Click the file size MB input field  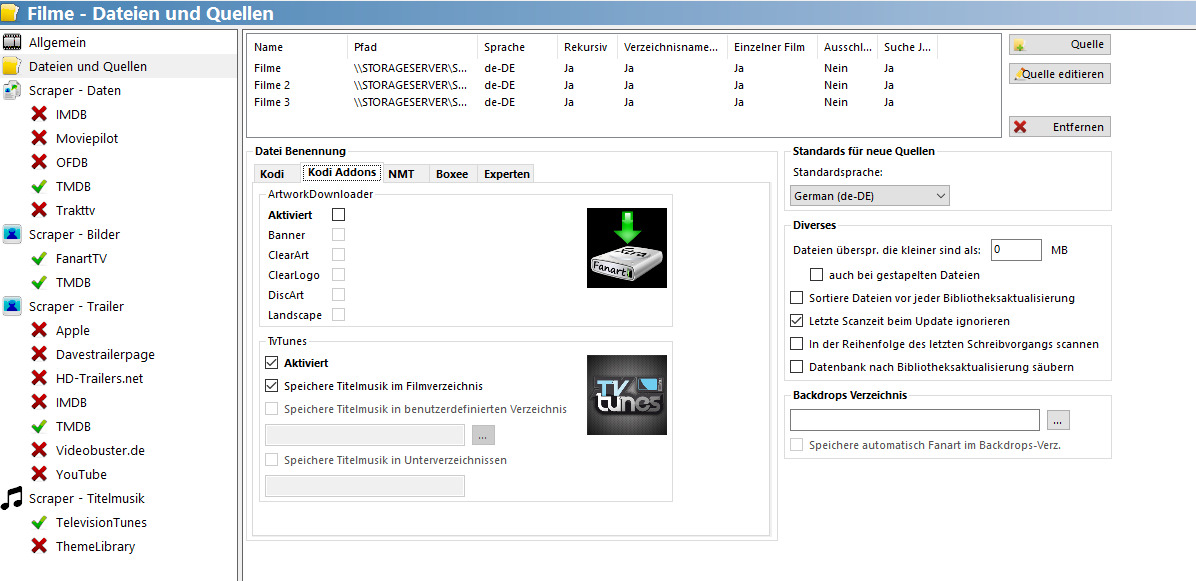pos(1015,249)
